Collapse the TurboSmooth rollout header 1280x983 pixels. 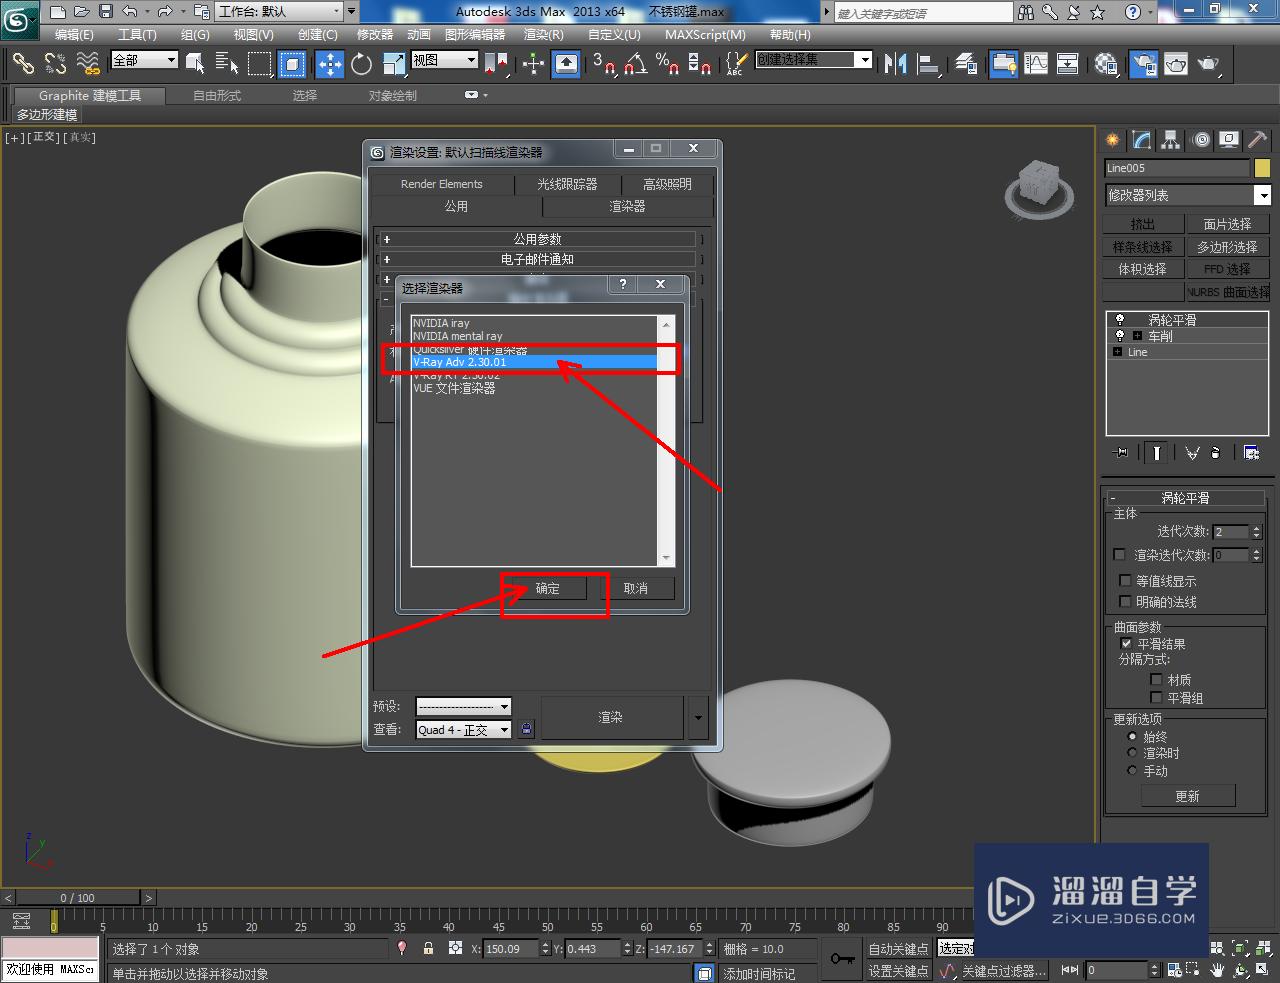point(1185,497)
